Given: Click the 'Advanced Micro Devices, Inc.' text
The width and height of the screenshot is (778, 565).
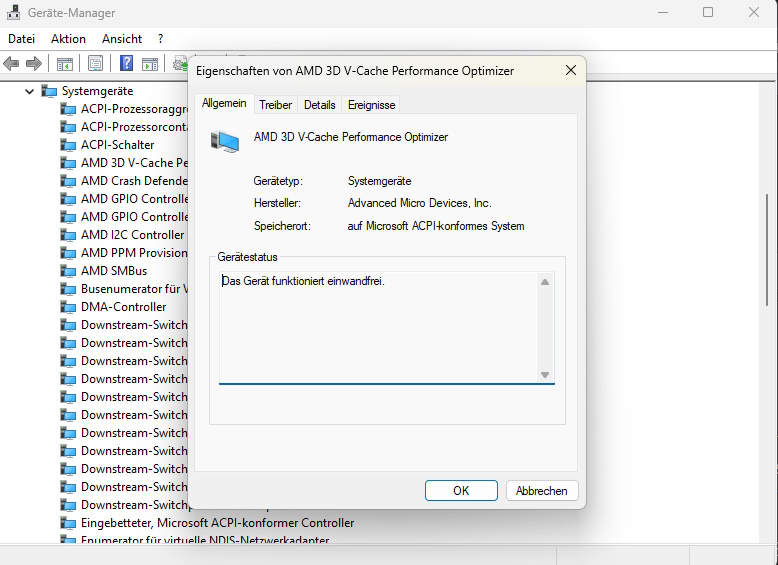Looking at the screenshot, I should [420, 203].
